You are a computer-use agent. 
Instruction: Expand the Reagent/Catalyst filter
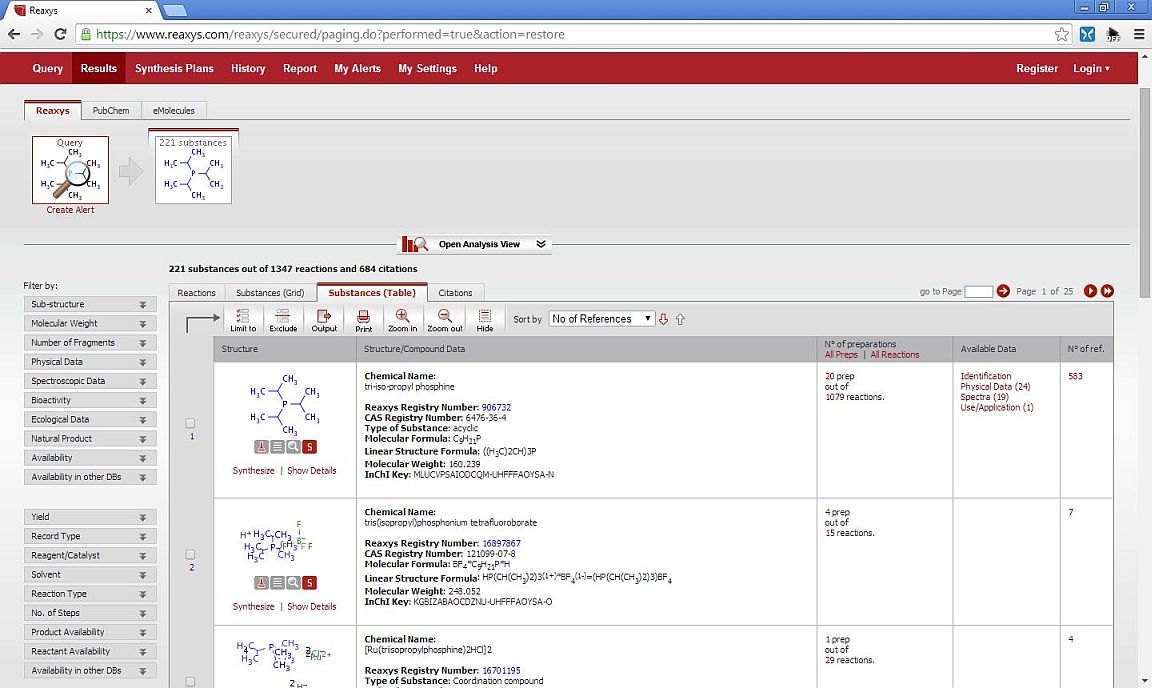(90, 555)
